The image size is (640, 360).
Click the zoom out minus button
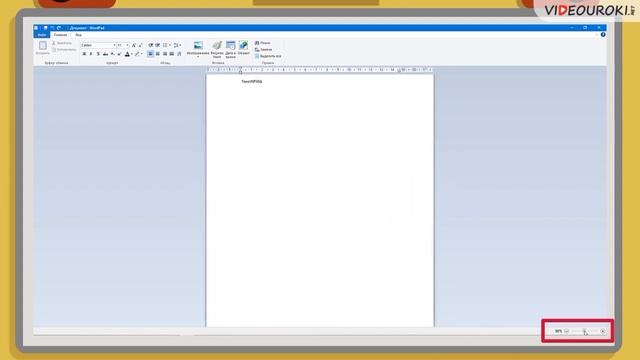[567, 331]
